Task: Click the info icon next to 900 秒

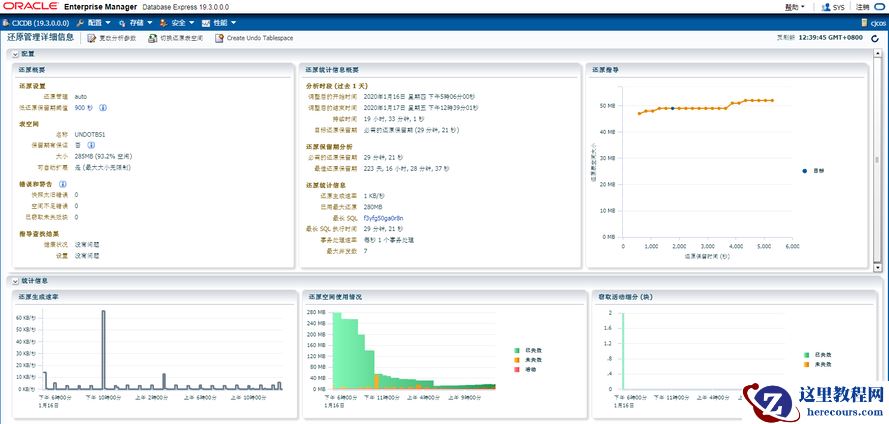Action: tap(103, 107)
